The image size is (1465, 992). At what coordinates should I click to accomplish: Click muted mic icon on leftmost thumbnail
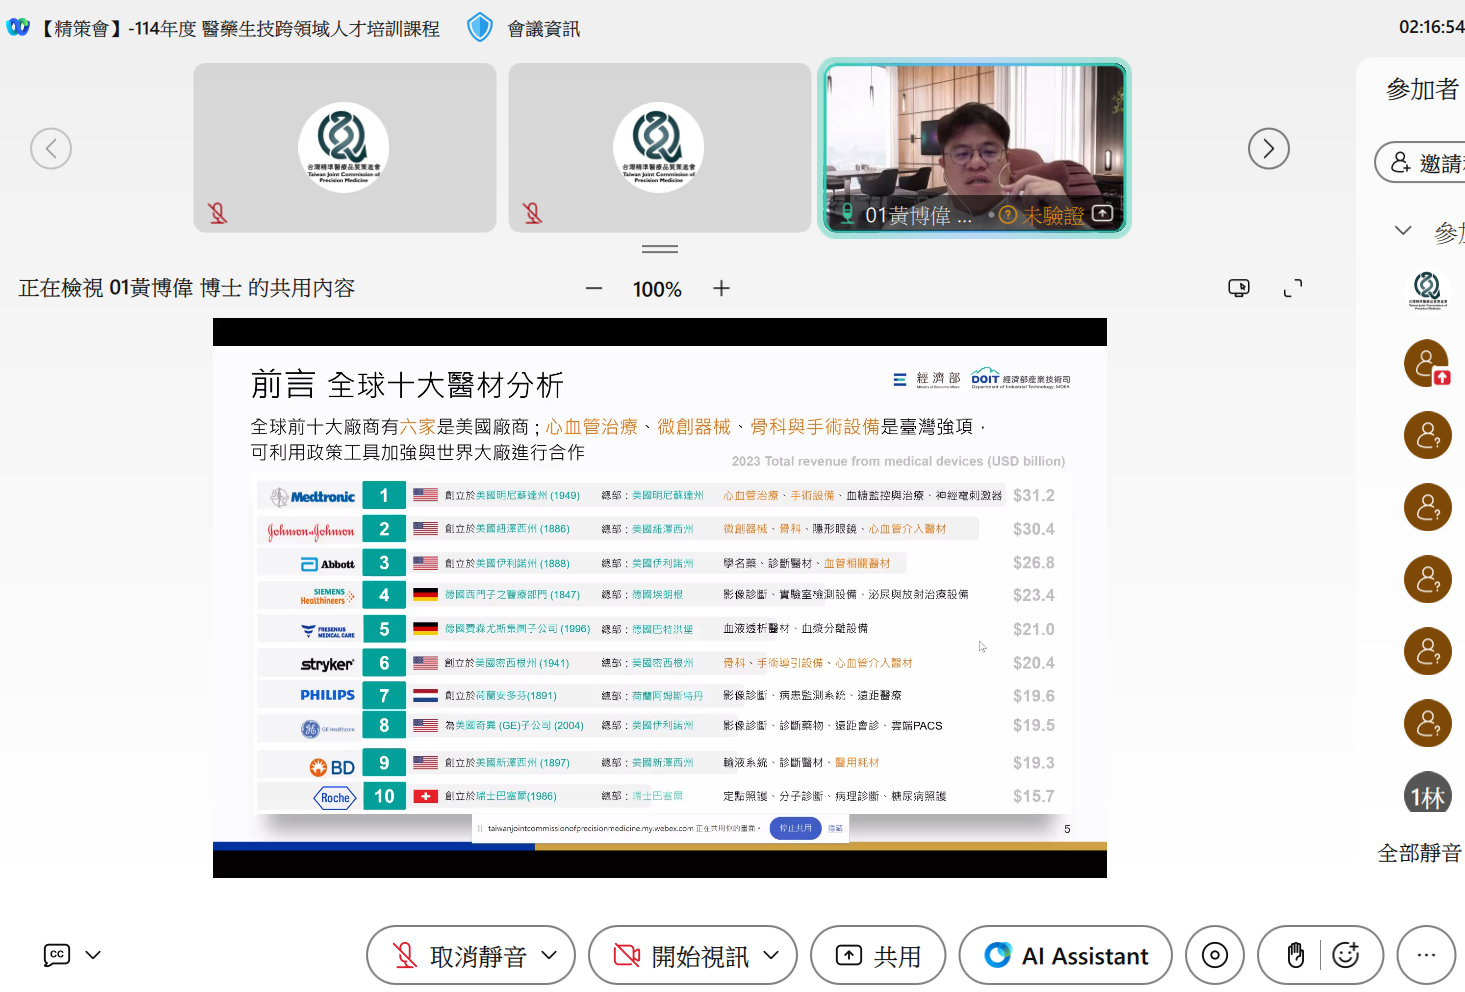coord(218,212)
